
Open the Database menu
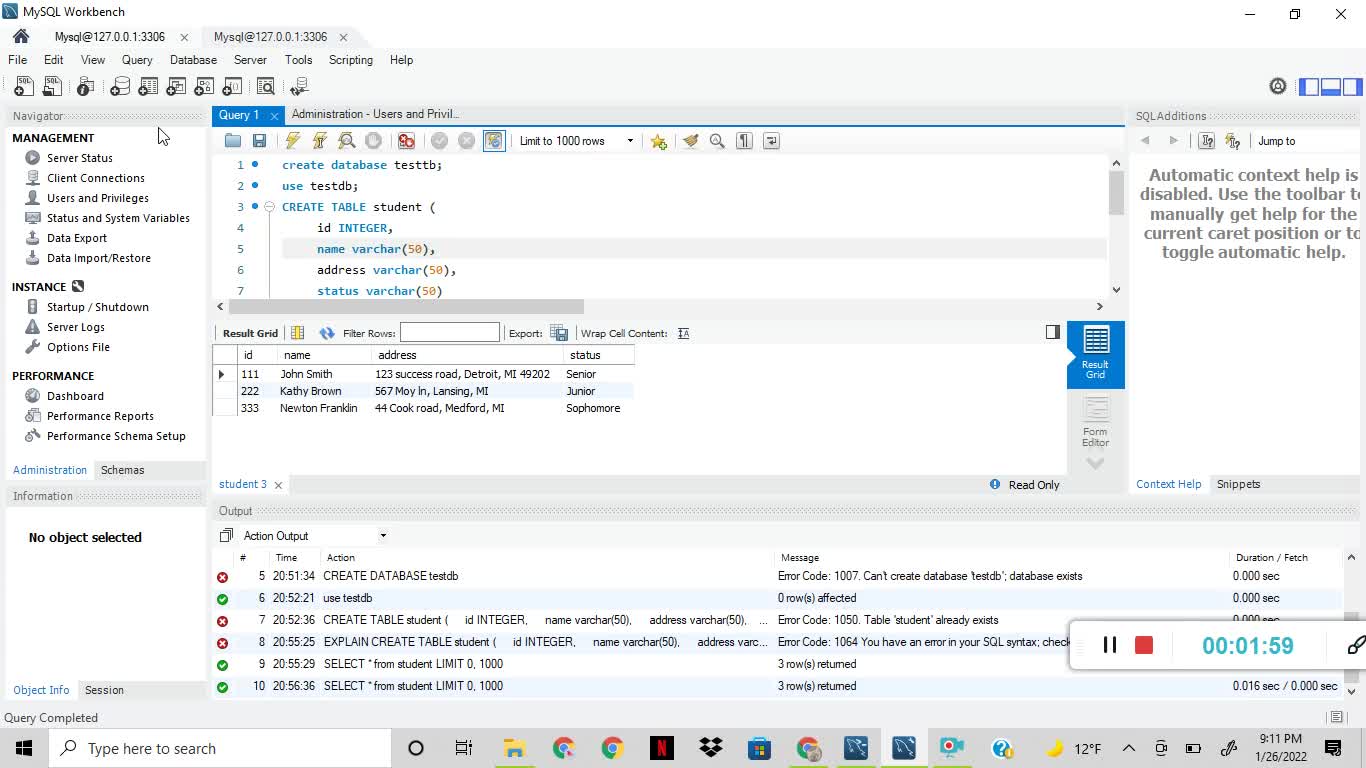click(193, 60)
